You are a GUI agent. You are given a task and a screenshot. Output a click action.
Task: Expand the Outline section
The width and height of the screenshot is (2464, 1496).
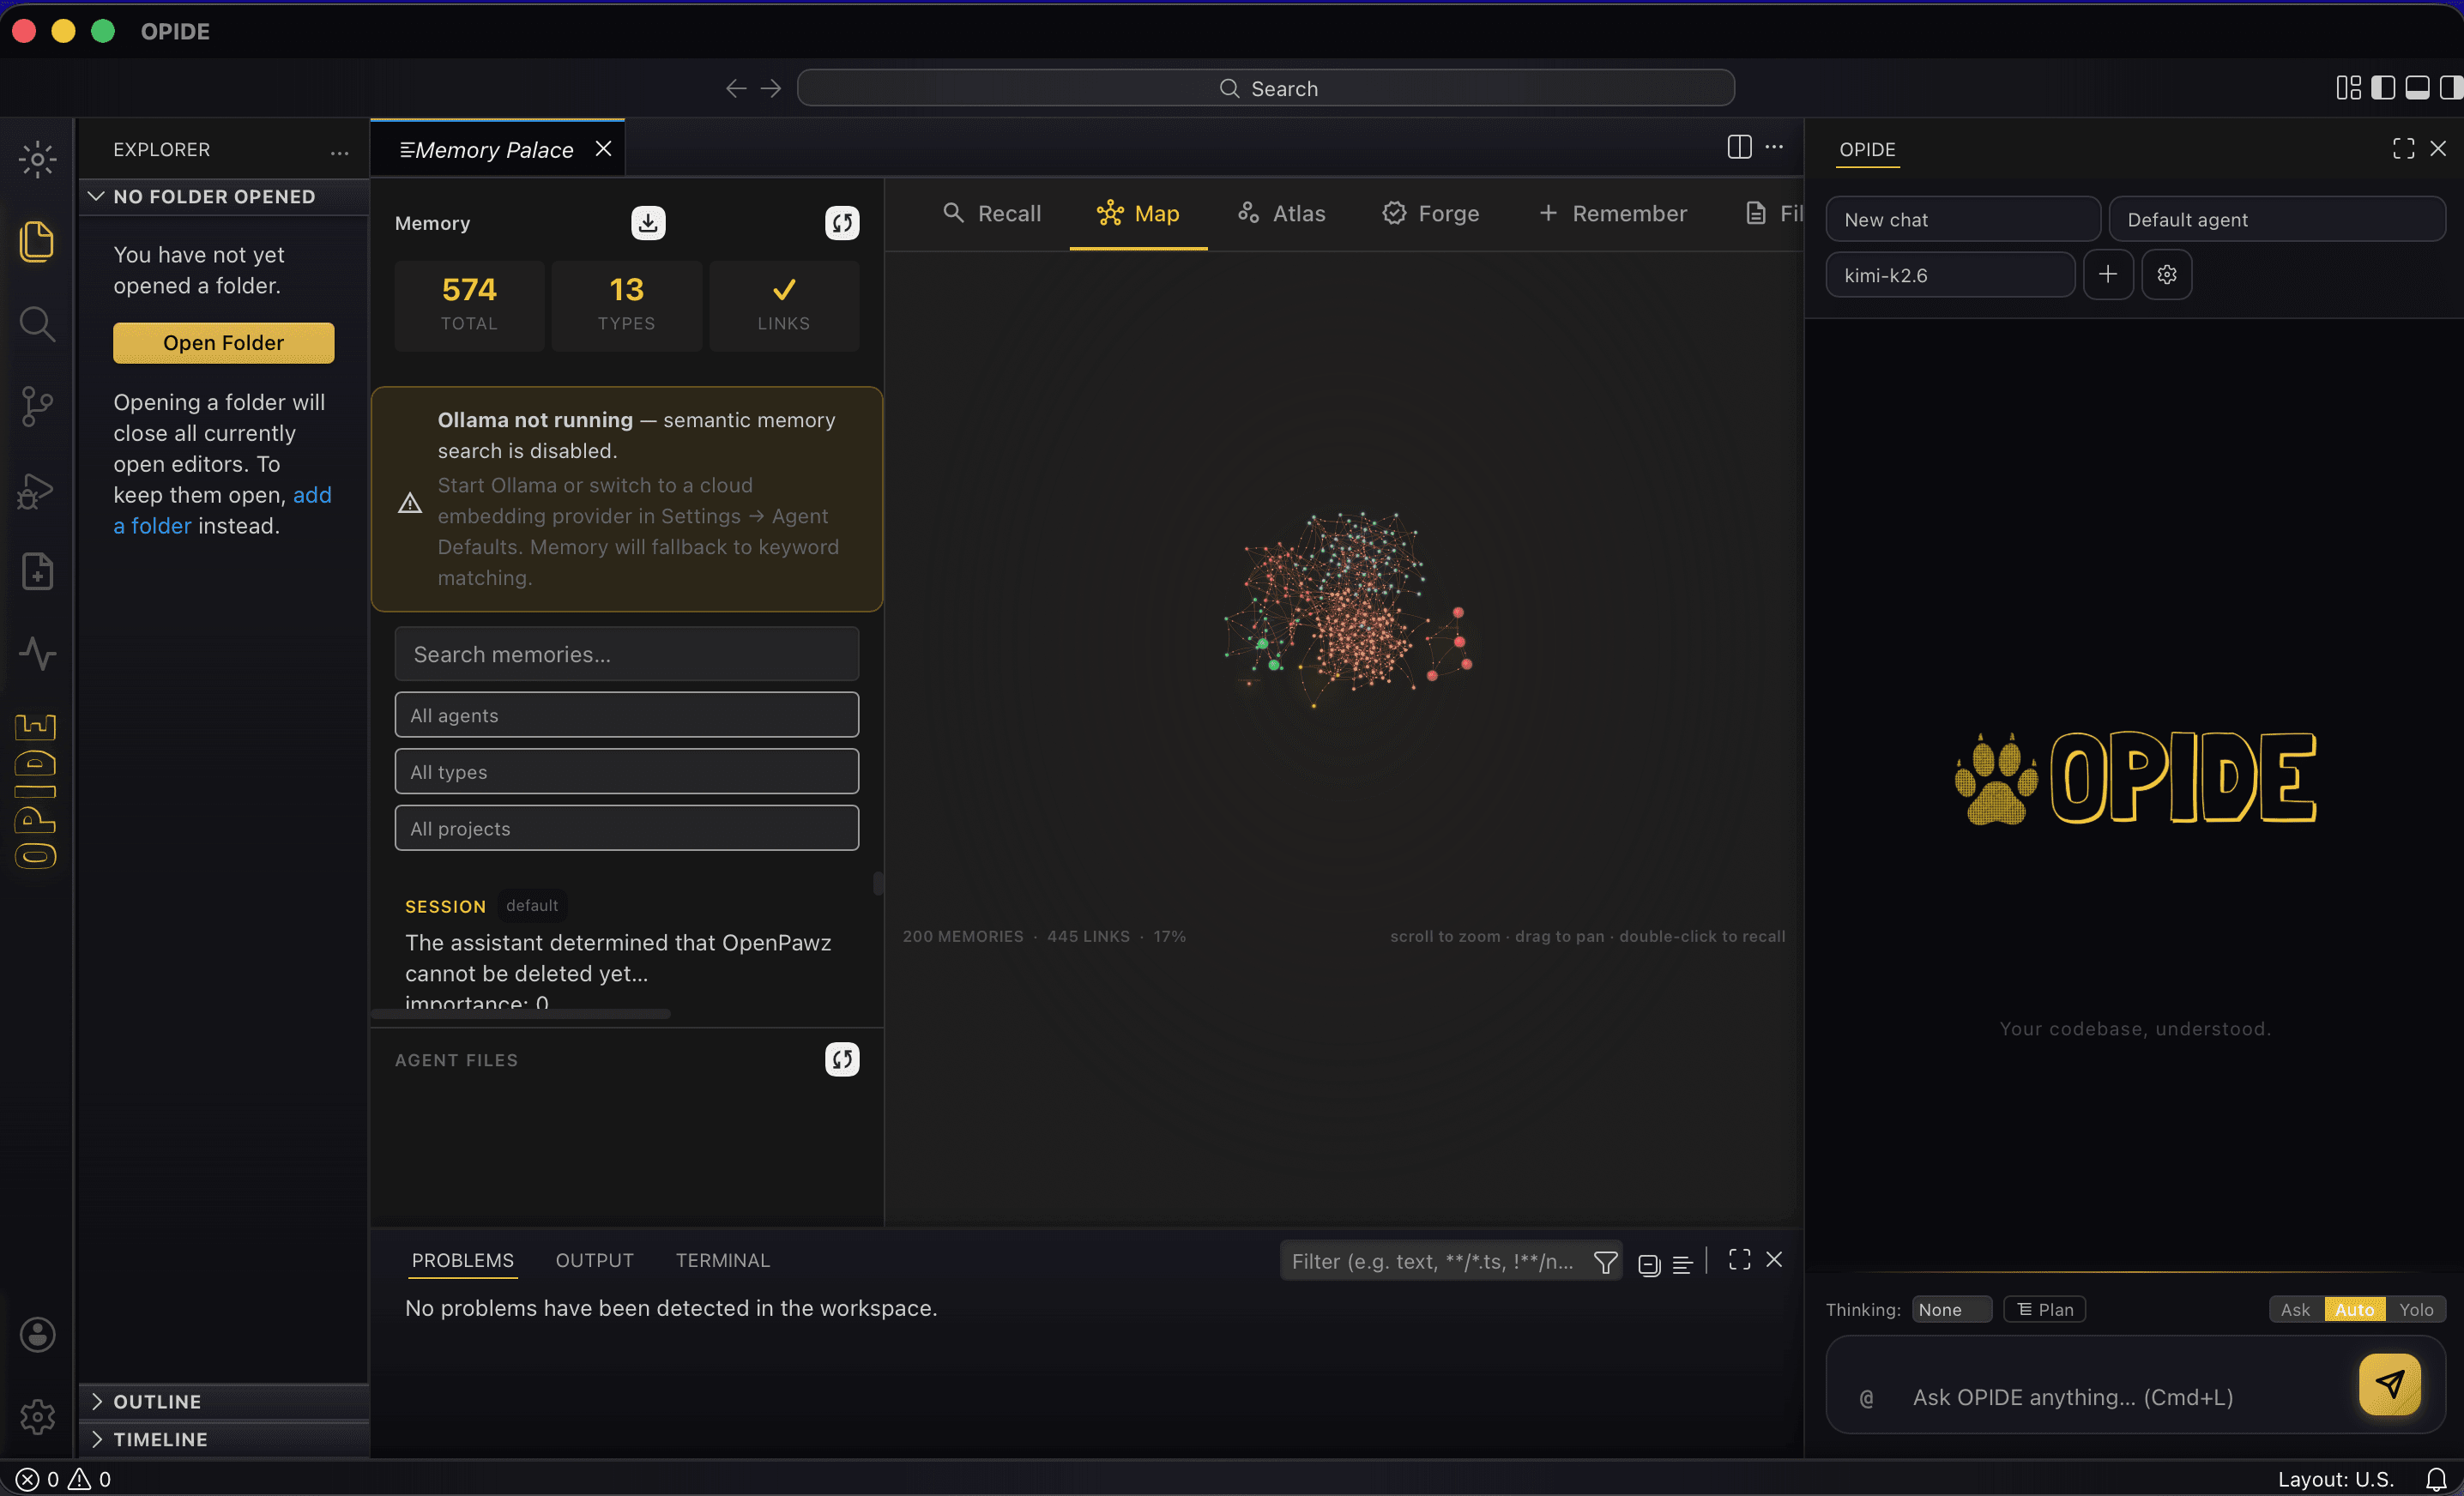[x=224, y=1401]
